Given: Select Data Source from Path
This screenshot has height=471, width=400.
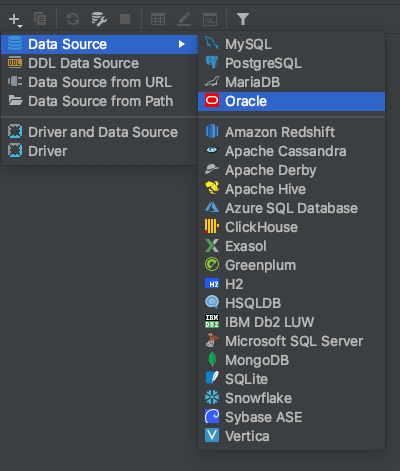Looking at the screenshot, I should coord(99,101).
